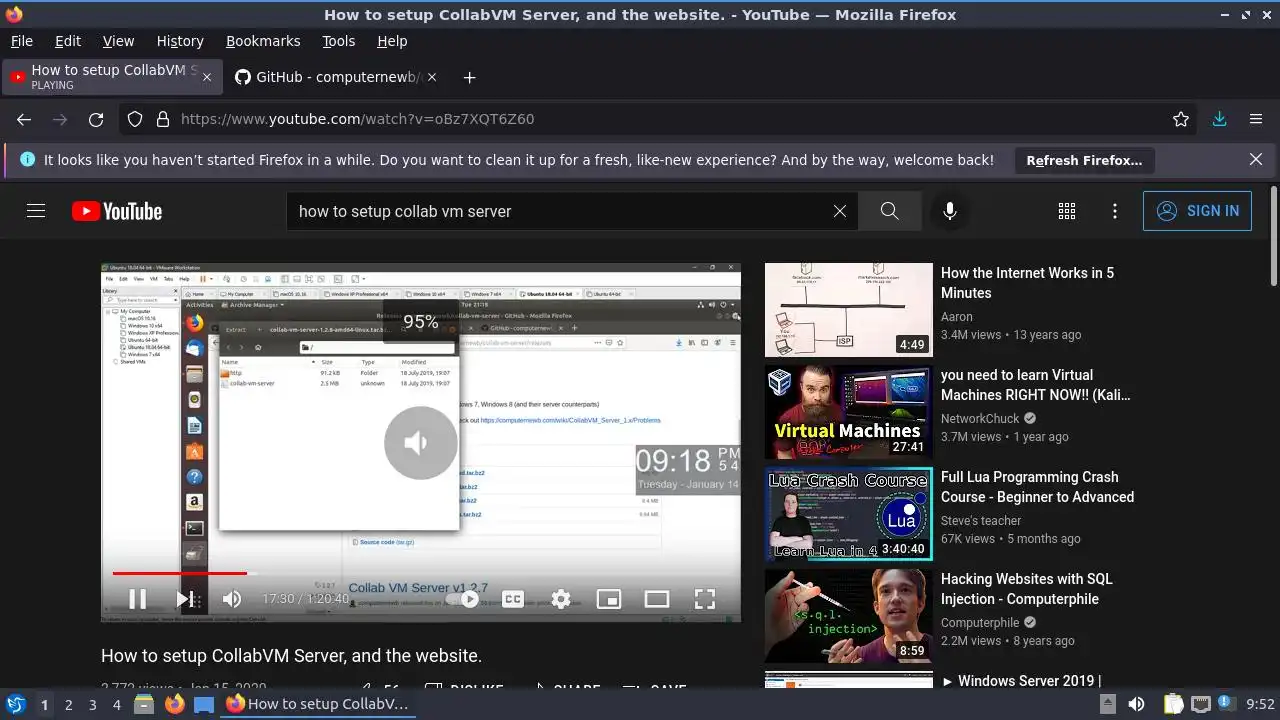This screenshot has width=1280, height=720.
Task: Visit NetworkChuck channel link
Action: pos(980,419)
